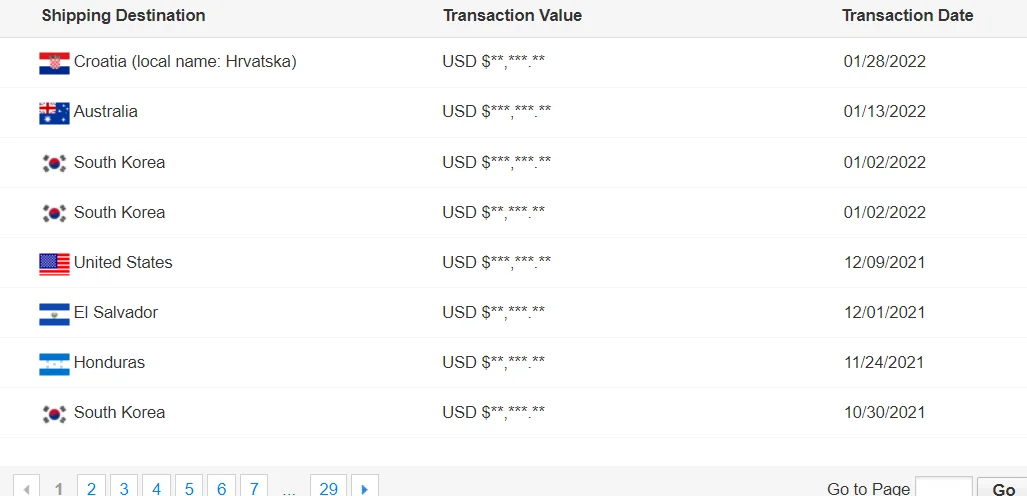Click the Transaction Date column header
Image resolution: width=1027 pixels, height=496 pixels.
click(x=907, y=16)
